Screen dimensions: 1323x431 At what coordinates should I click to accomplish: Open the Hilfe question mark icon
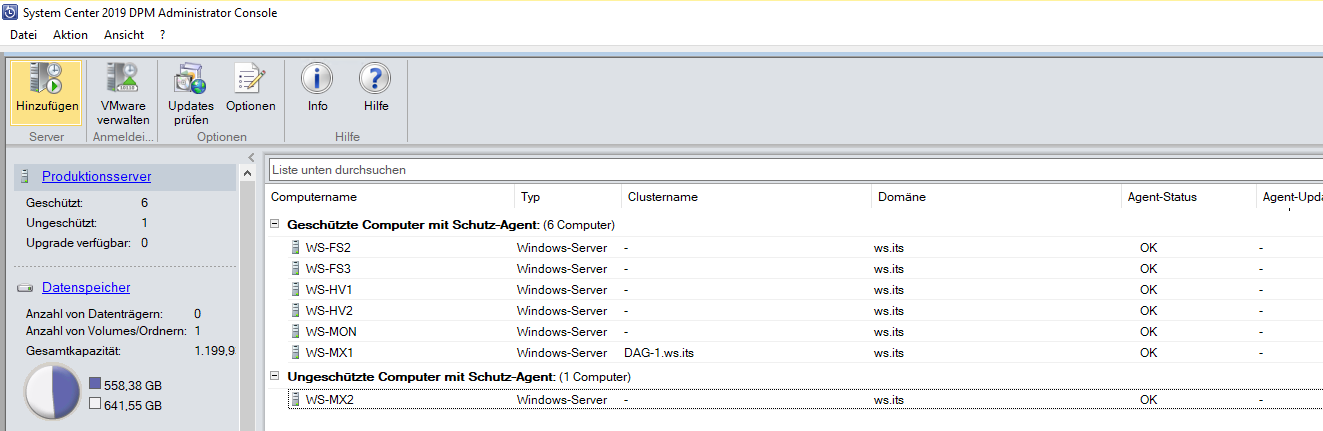tap(376, 79)
